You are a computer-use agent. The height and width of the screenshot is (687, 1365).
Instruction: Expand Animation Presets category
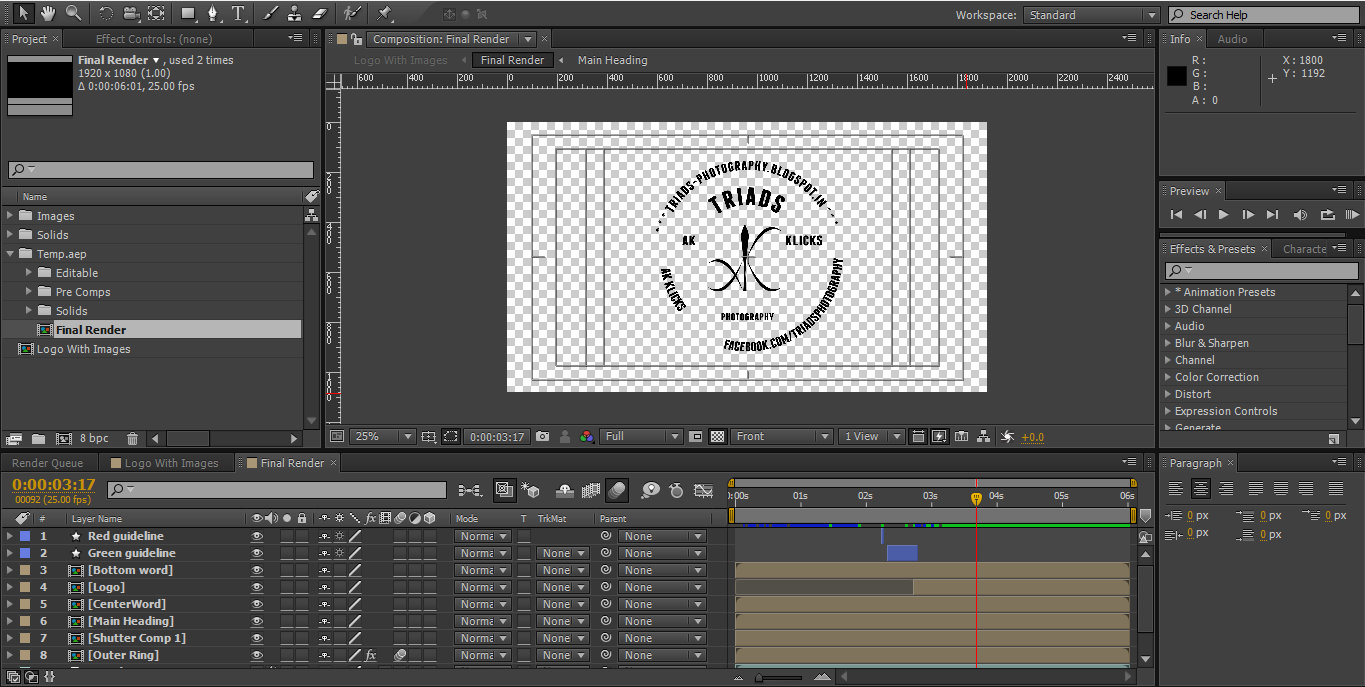pos(1167,292)
